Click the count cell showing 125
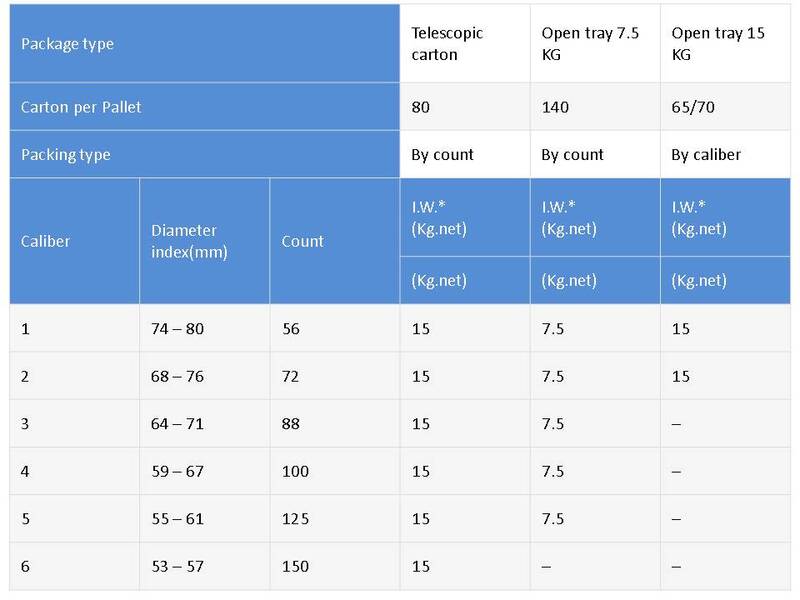 (x=297, y=519)
